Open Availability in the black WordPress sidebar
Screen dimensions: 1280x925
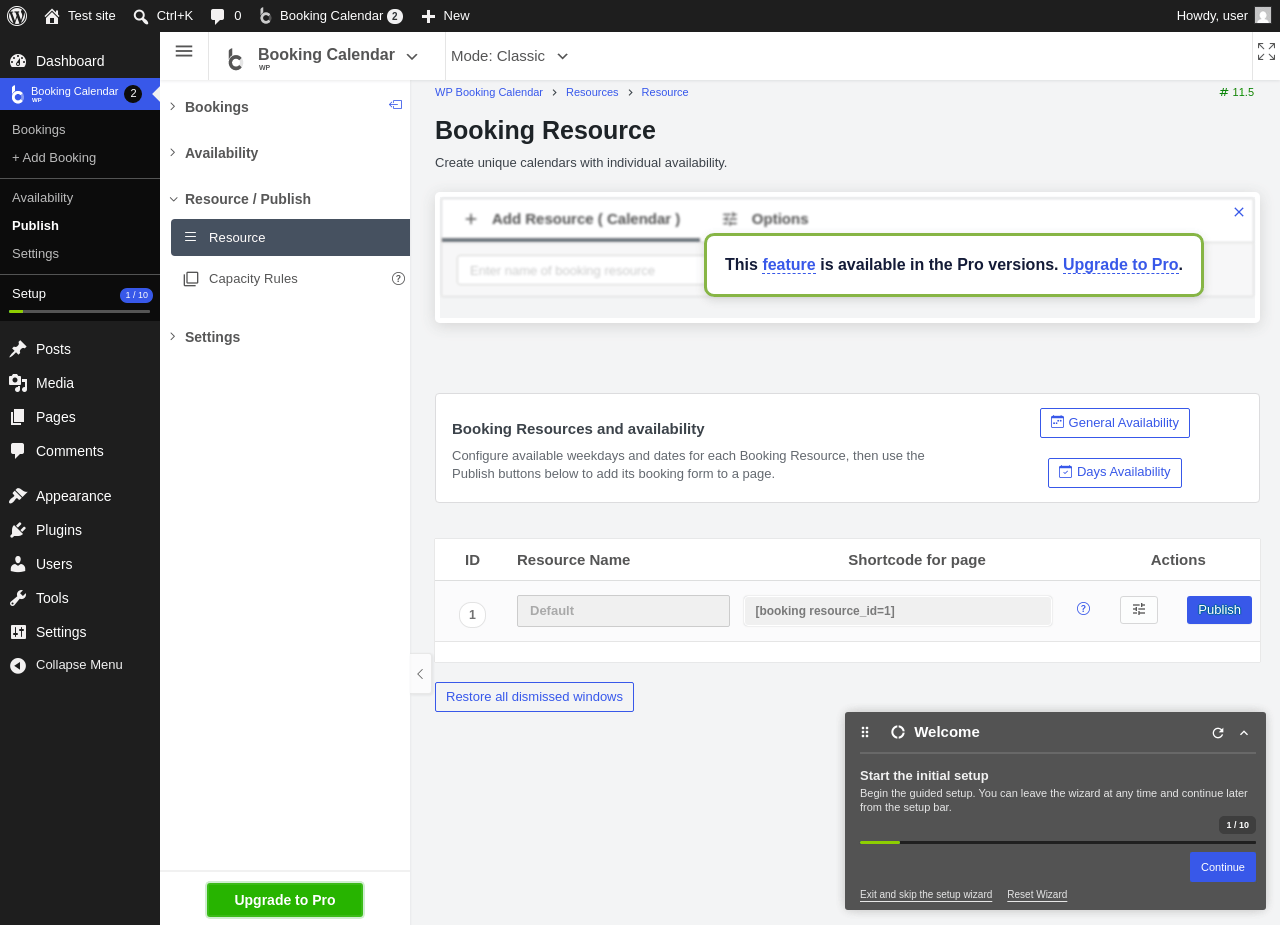43,198
